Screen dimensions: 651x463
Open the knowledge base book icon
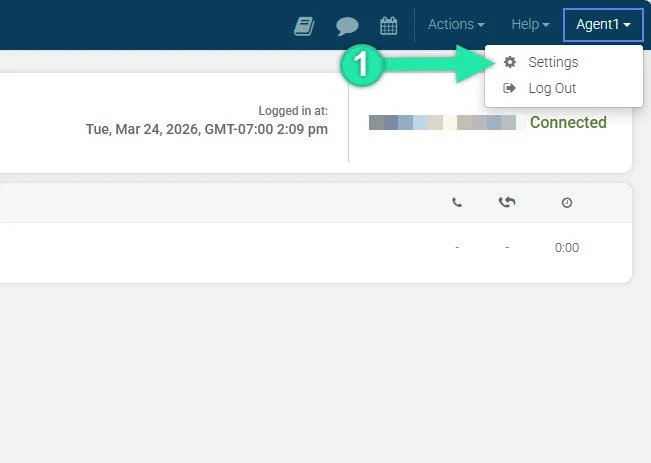pos(304,26)
